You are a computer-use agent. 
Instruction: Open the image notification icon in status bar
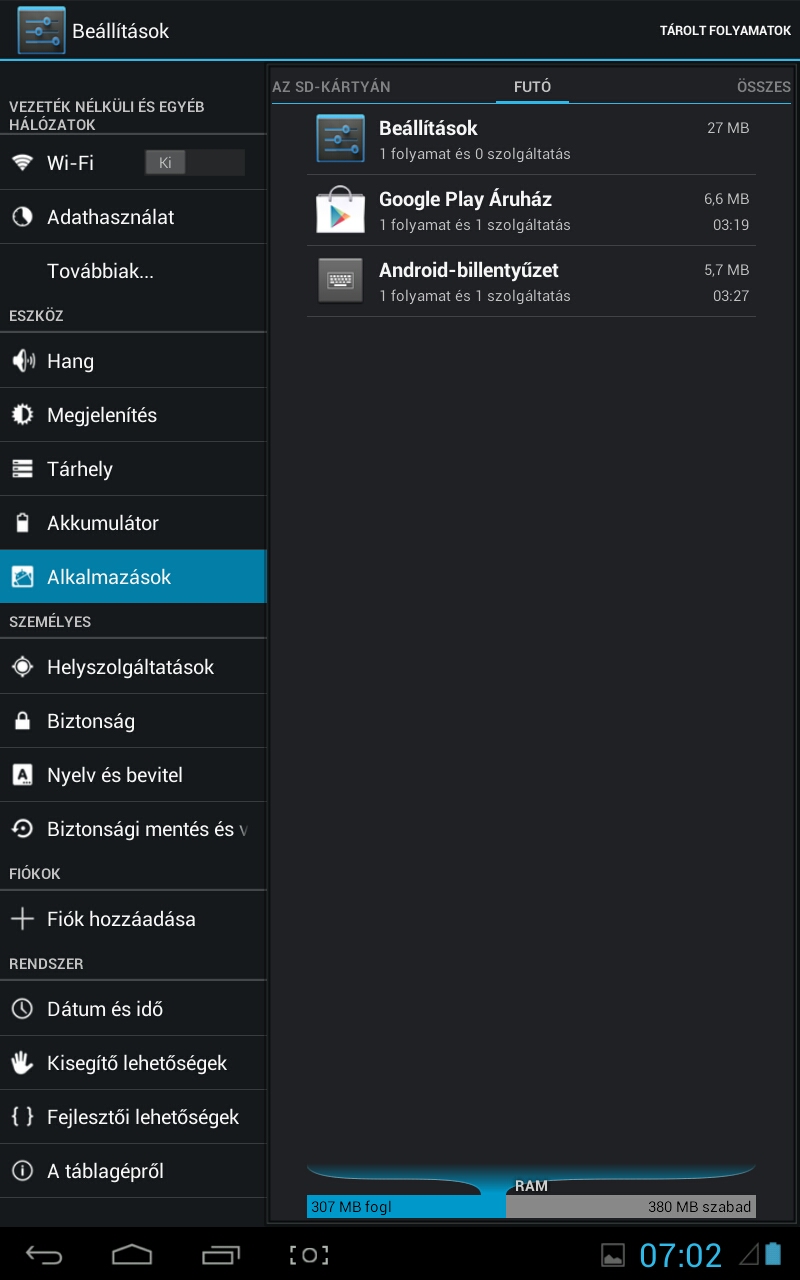tap(613, 1255)
